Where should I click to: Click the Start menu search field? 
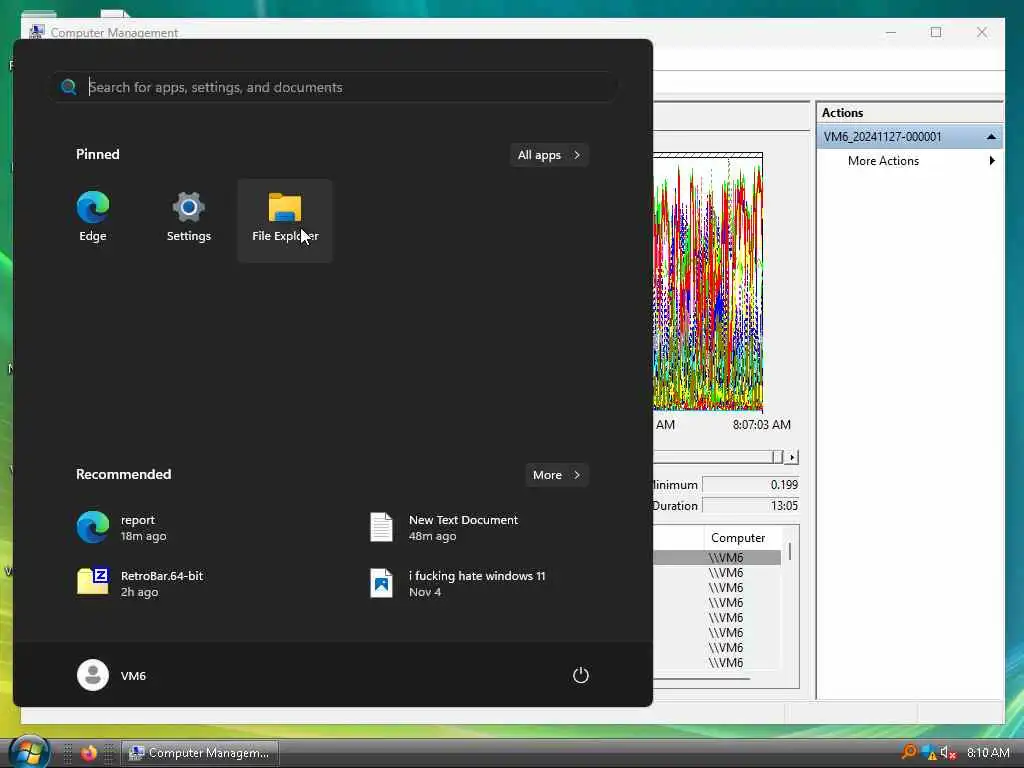pos(334,87)
